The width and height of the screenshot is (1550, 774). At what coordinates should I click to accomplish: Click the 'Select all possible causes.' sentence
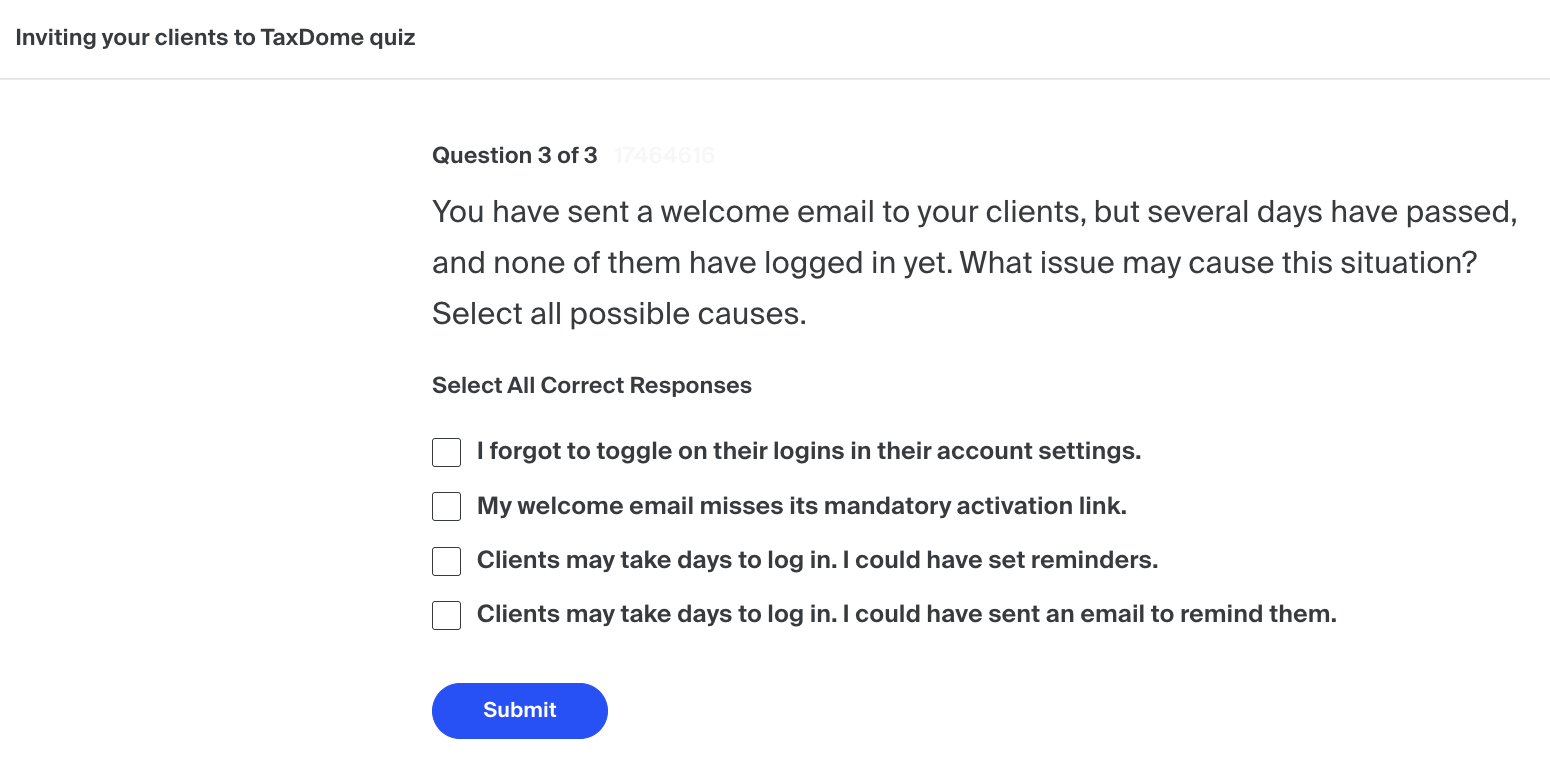pyautogui.click(x=619, y=314)
